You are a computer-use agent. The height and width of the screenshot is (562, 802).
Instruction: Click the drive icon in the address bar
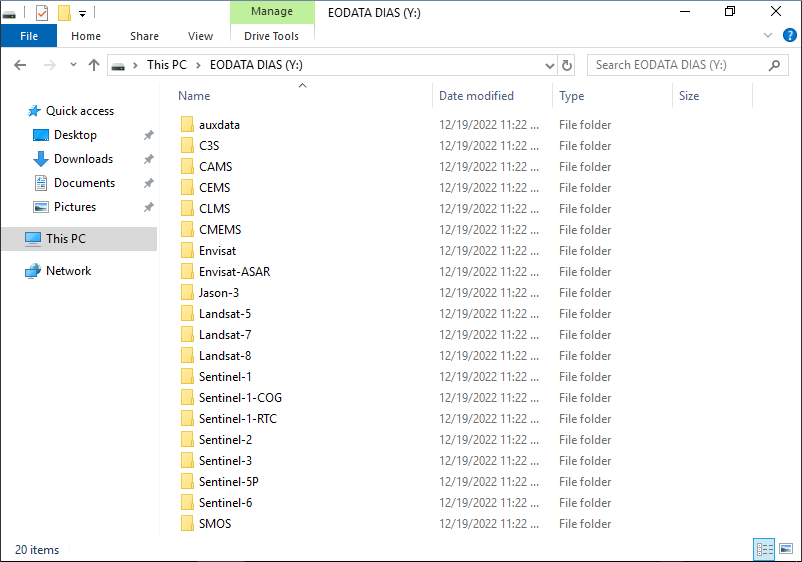(x=118, y=65)
